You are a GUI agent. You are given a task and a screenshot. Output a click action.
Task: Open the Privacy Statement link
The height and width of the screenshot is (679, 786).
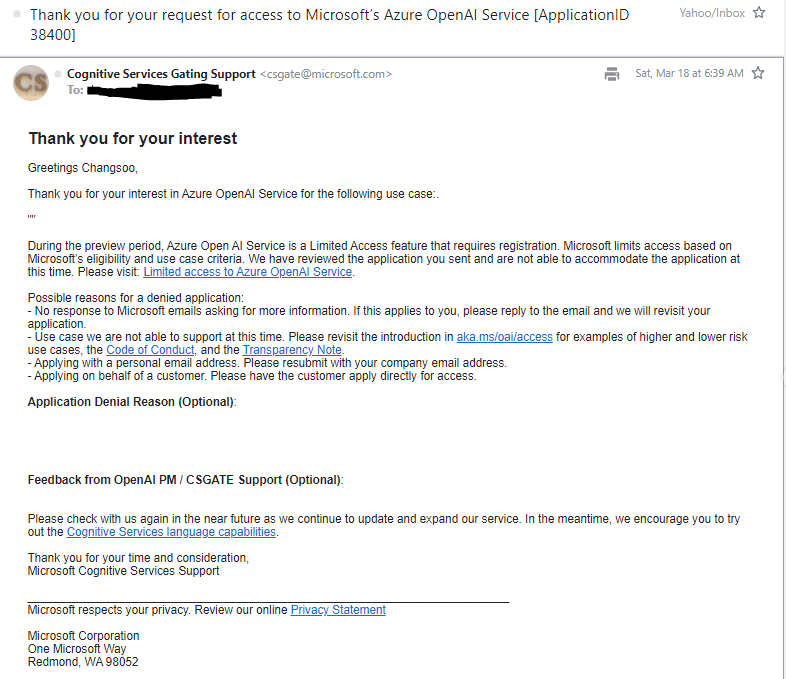coord(338,610)
